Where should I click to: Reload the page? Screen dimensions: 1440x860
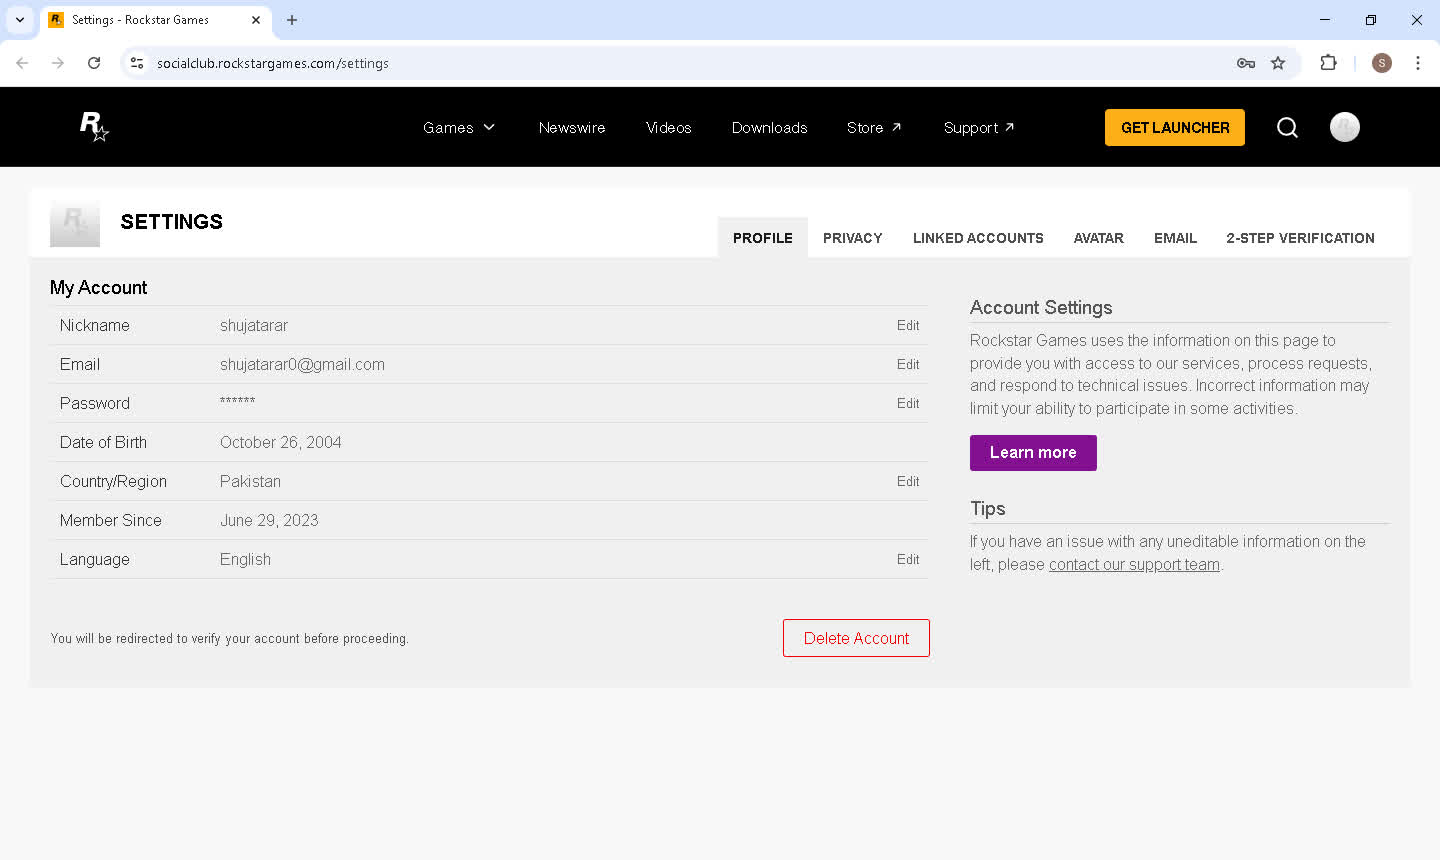[x=94, y=63]
